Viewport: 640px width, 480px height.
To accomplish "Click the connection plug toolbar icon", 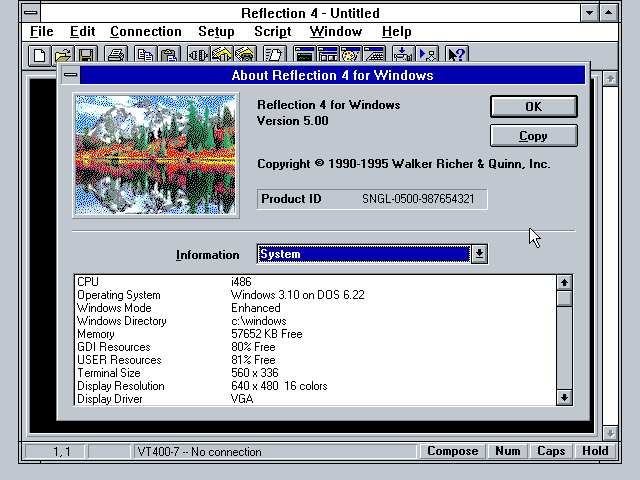I will tap(198, 55).
